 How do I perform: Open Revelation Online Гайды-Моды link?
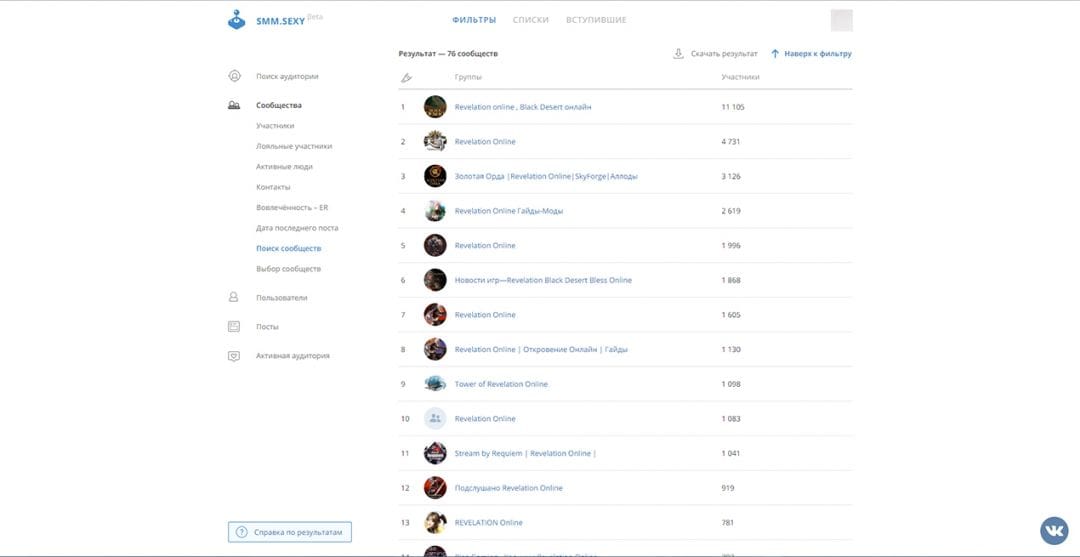click(509, 211)
